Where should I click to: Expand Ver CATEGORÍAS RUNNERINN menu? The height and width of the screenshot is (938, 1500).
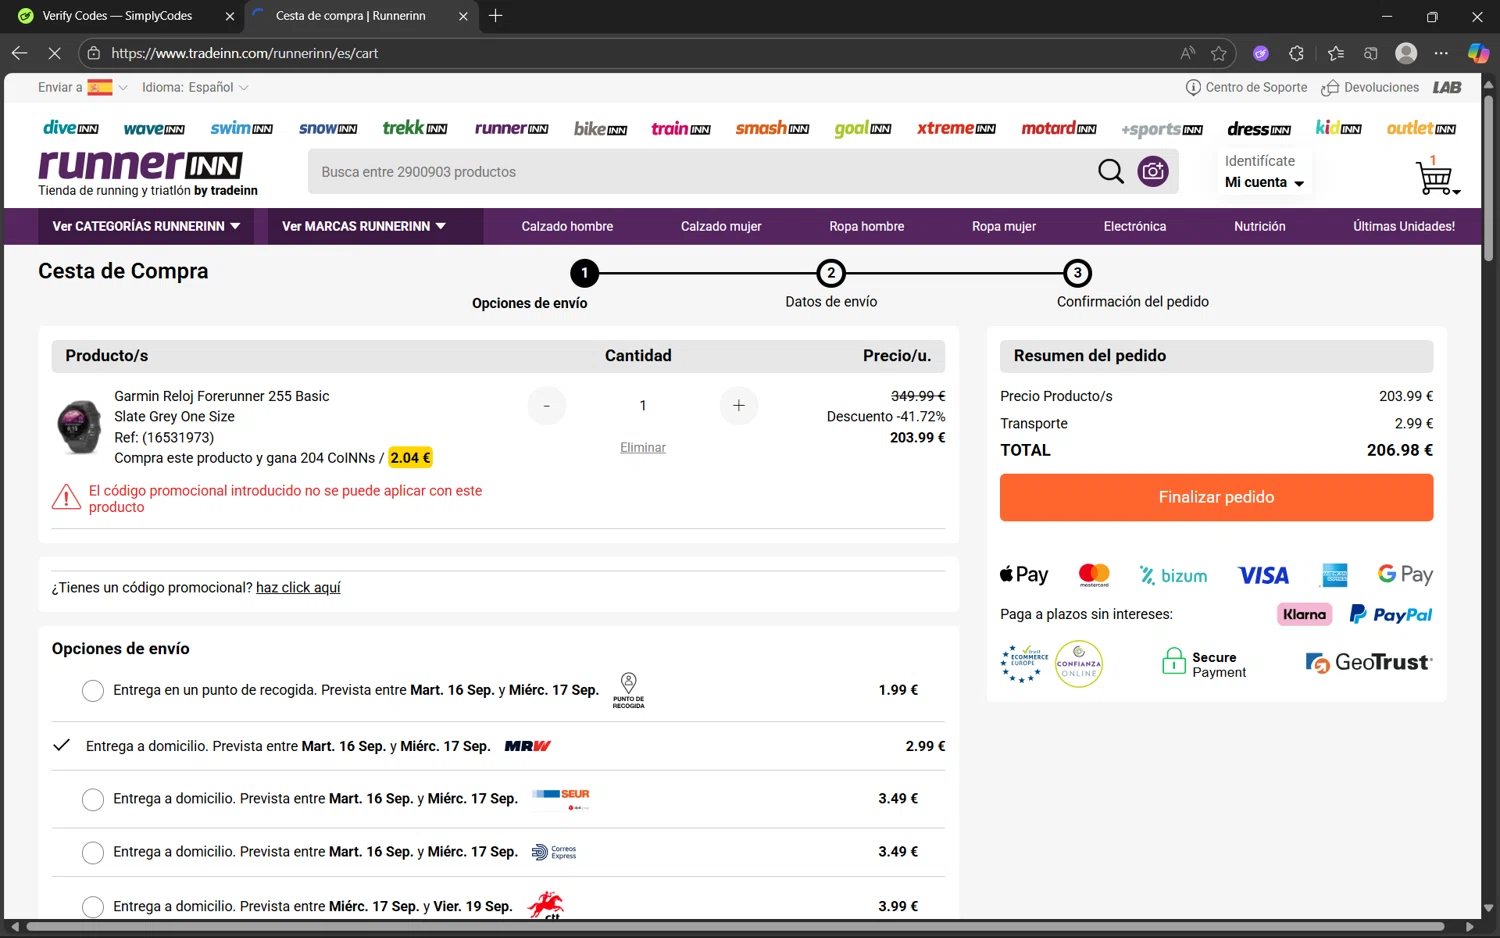[x=146, y=226]
